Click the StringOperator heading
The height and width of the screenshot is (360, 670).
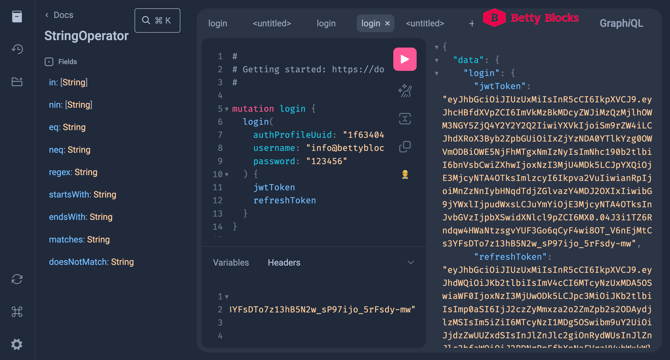(x=86, y=36)
